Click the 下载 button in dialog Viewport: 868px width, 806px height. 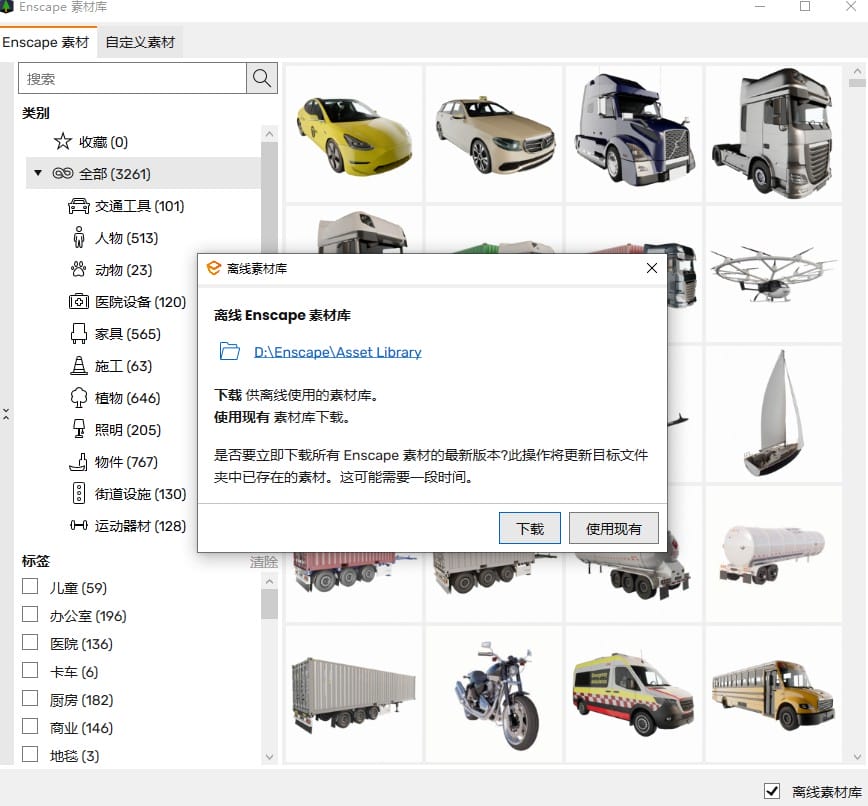(530, 529)
